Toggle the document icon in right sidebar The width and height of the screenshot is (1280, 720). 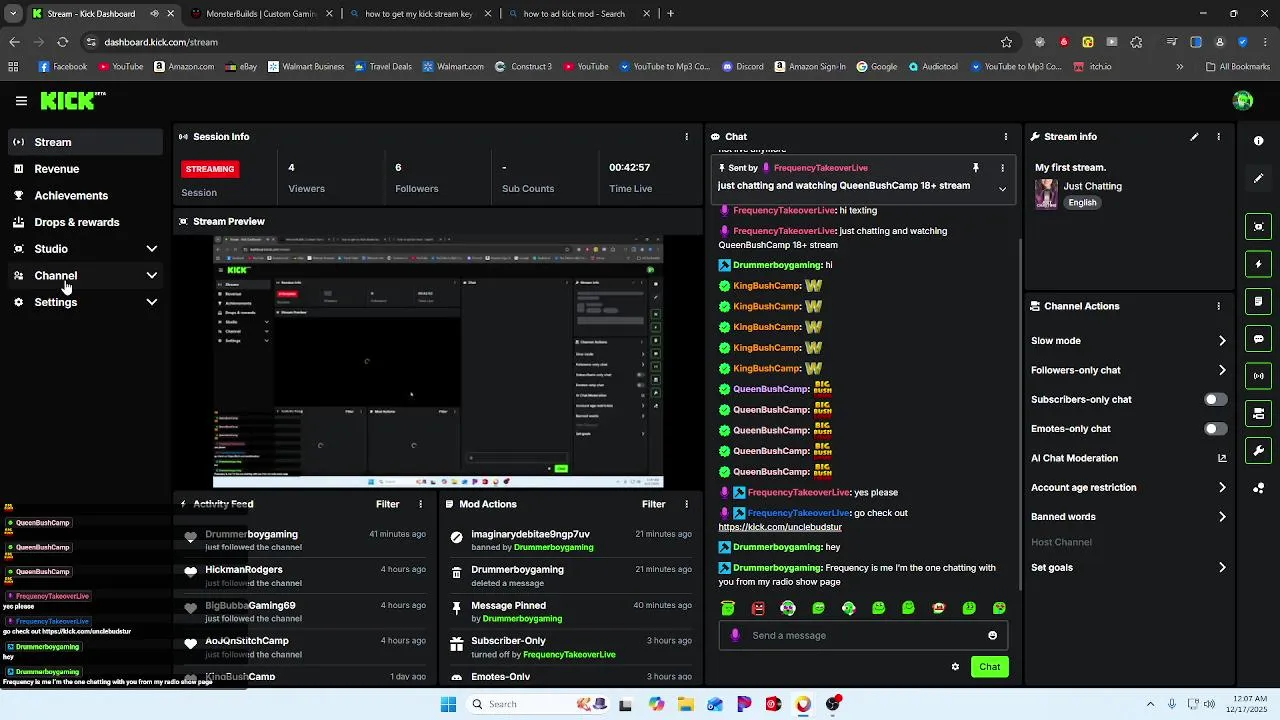(1259, 301)
